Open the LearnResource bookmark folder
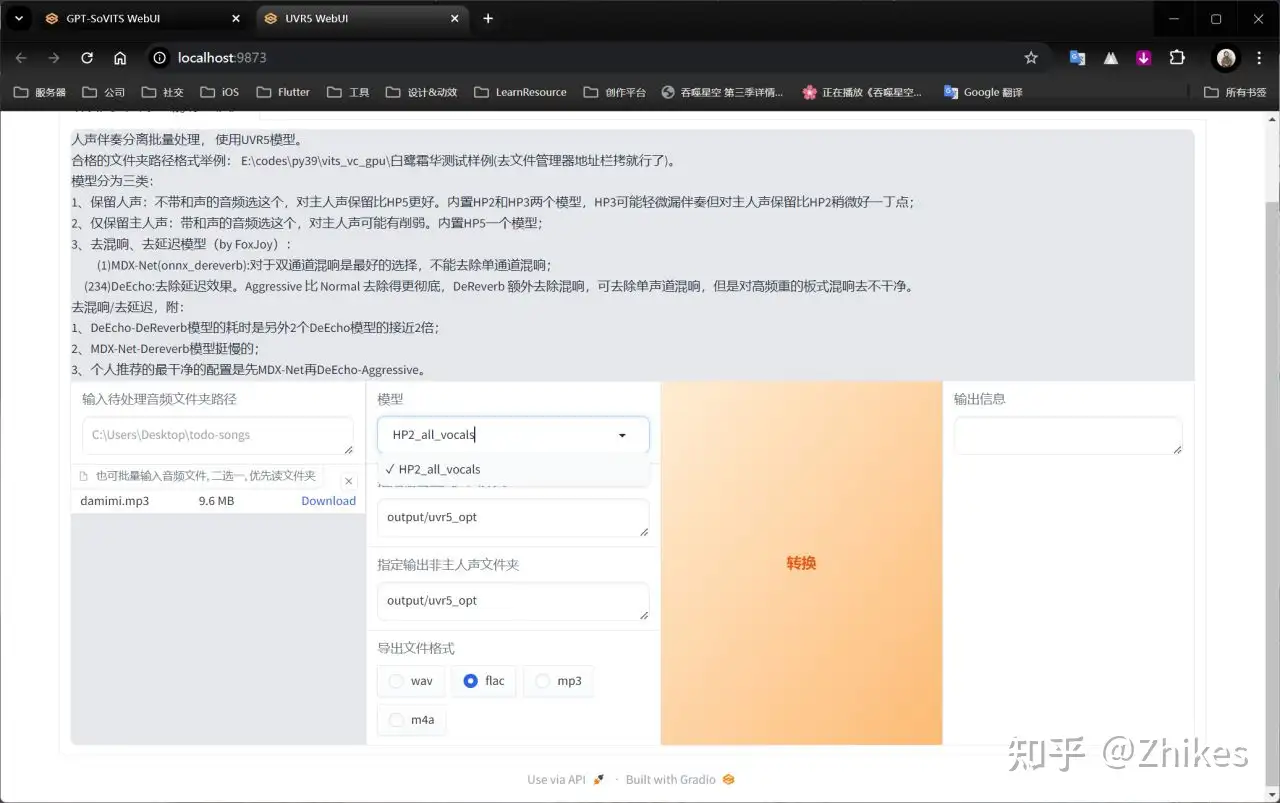 (521, 92)
